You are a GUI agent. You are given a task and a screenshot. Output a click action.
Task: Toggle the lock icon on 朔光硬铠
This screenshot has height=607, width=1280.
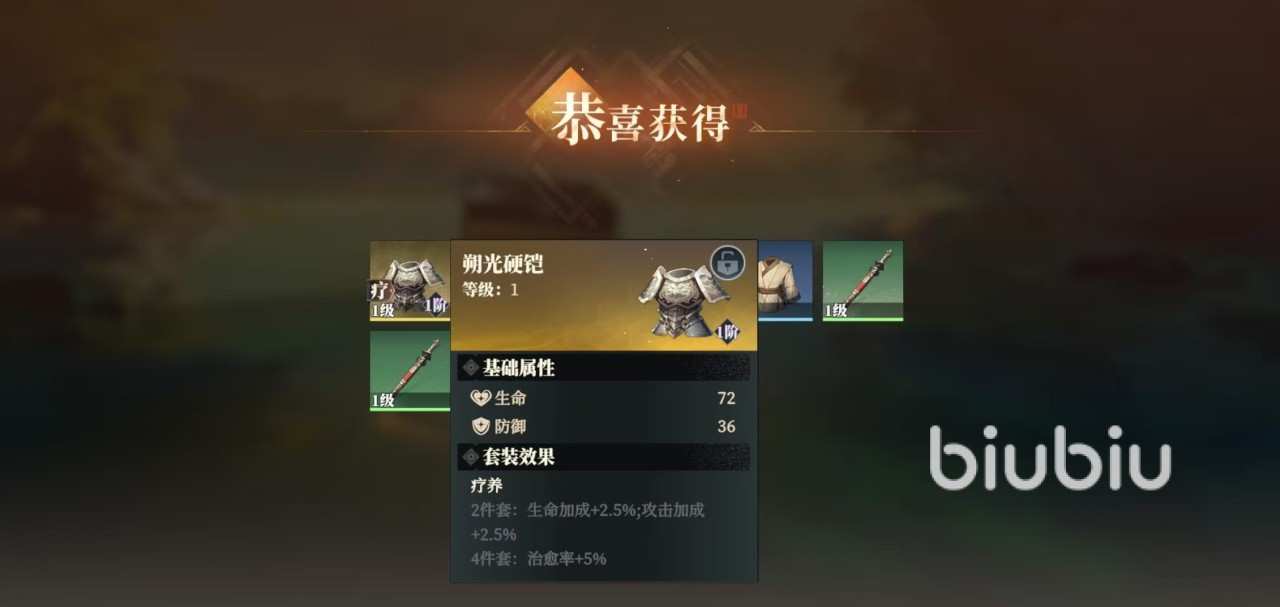728,263
